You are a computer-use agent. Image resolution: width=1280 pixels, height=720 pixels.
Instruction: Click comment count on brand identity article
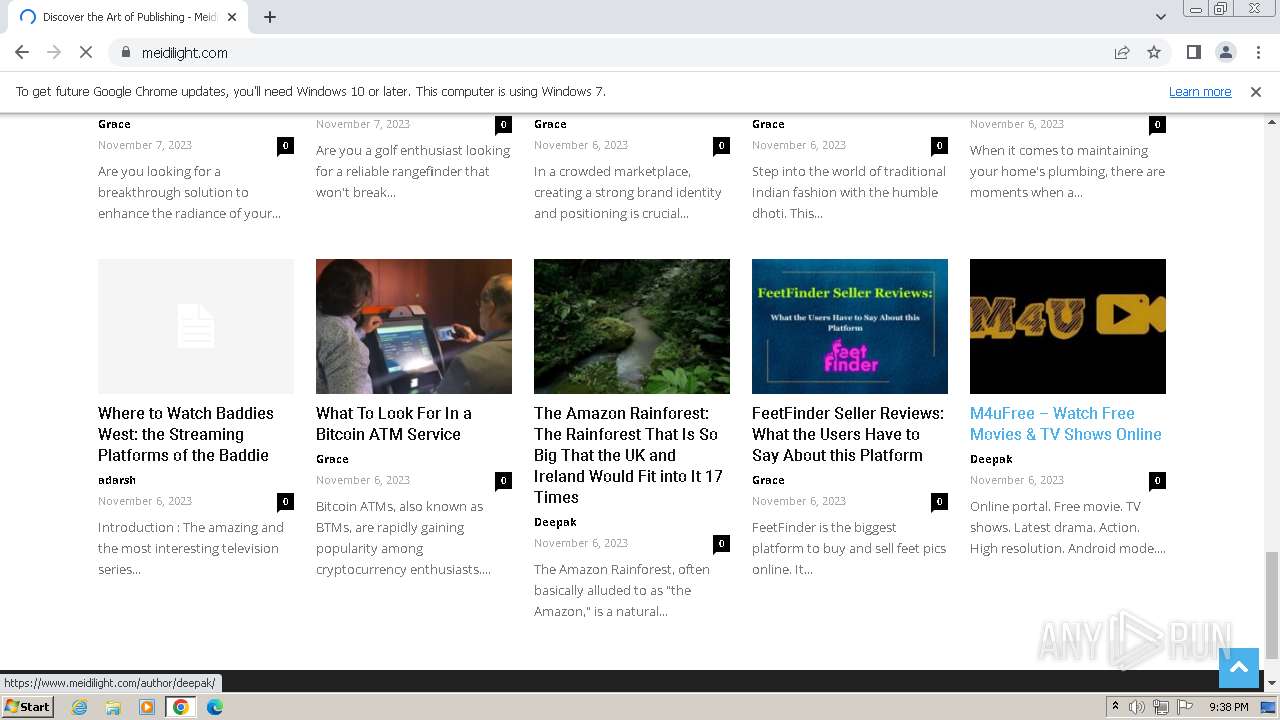(x=721, y=145)
